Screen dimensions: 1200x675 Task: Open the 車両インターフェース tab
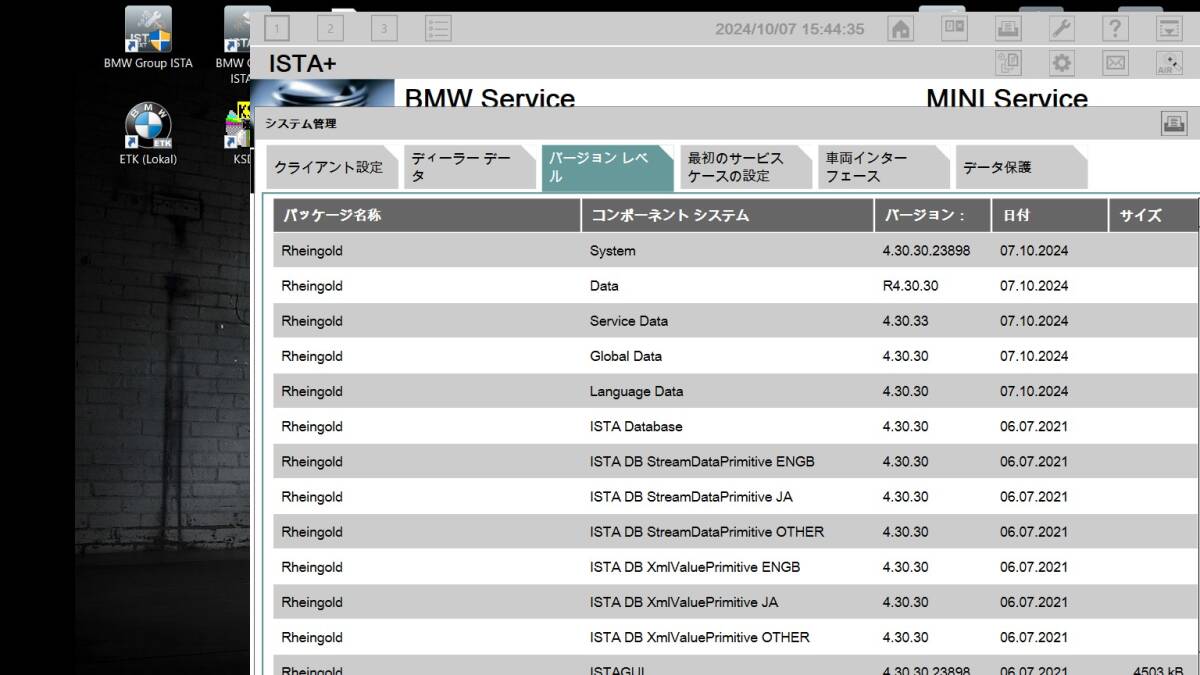[882, 167]
